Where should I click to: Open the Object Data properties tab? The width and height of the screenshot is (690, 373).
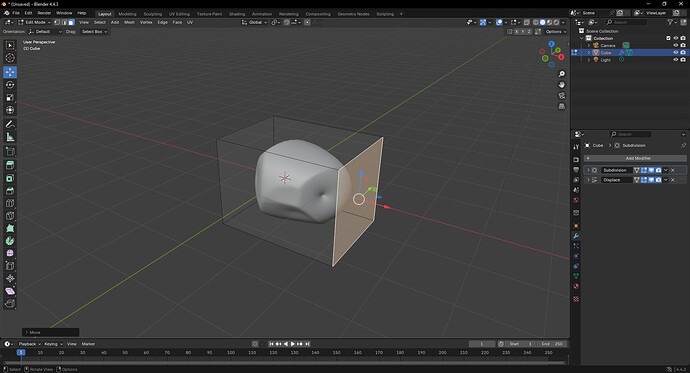[x=576, y=276]
